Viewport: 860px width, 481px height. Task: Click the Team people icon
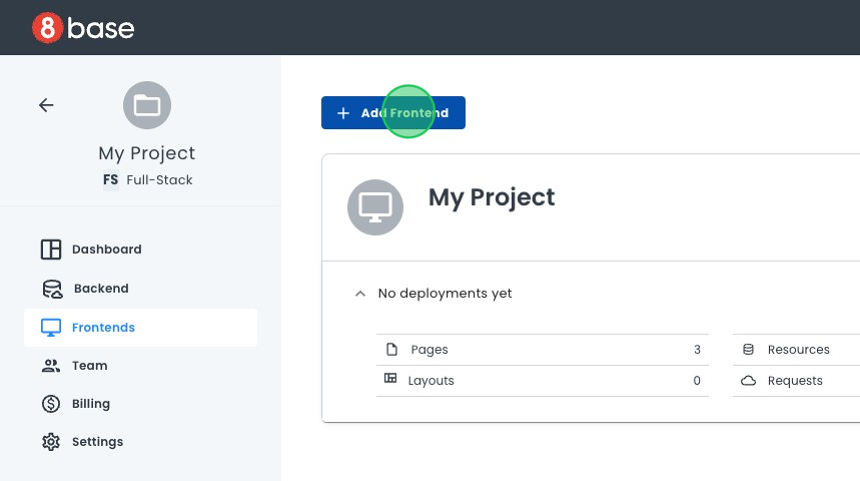[51, 366]
